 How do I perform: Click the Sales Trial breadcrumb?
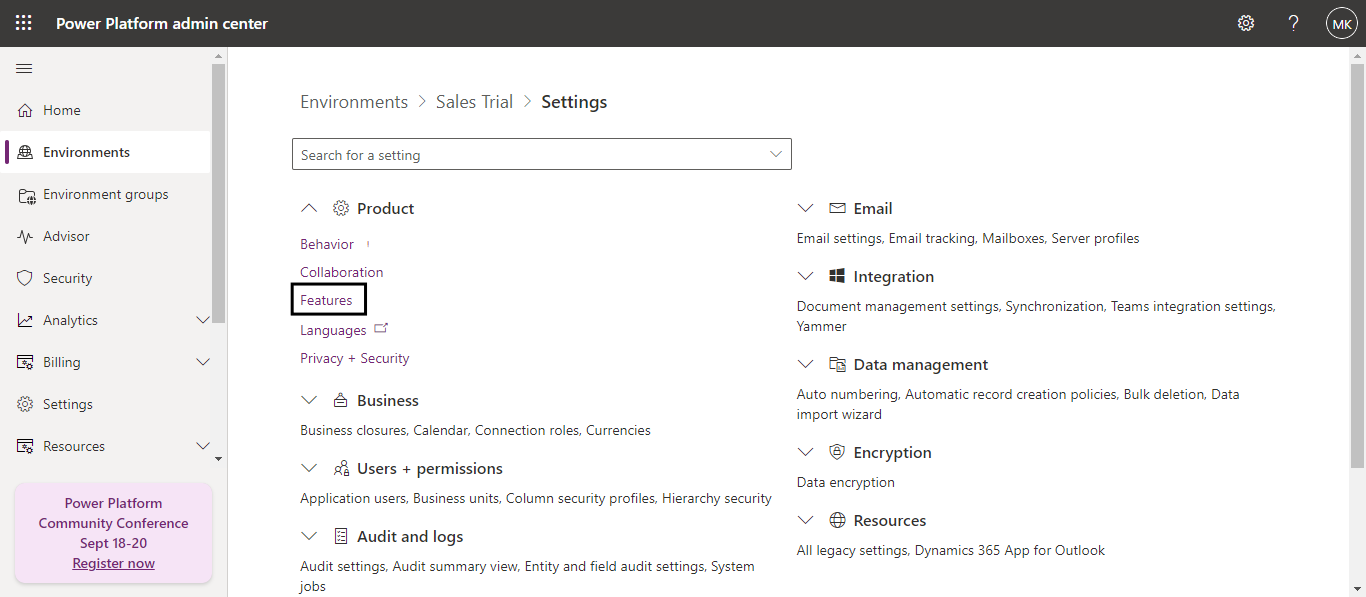[474, 102]
